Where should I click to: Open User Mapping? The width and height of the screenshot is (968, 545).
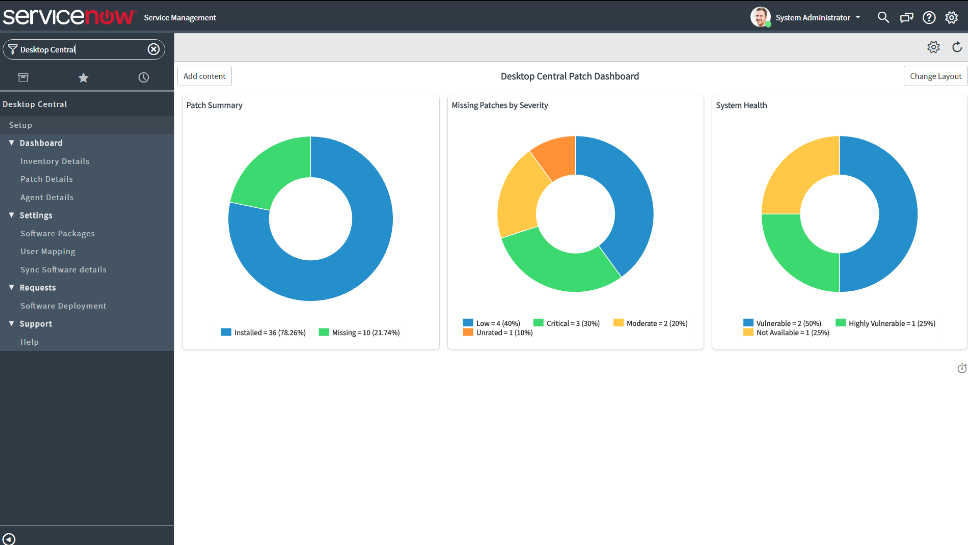click(x=48, y=251)
